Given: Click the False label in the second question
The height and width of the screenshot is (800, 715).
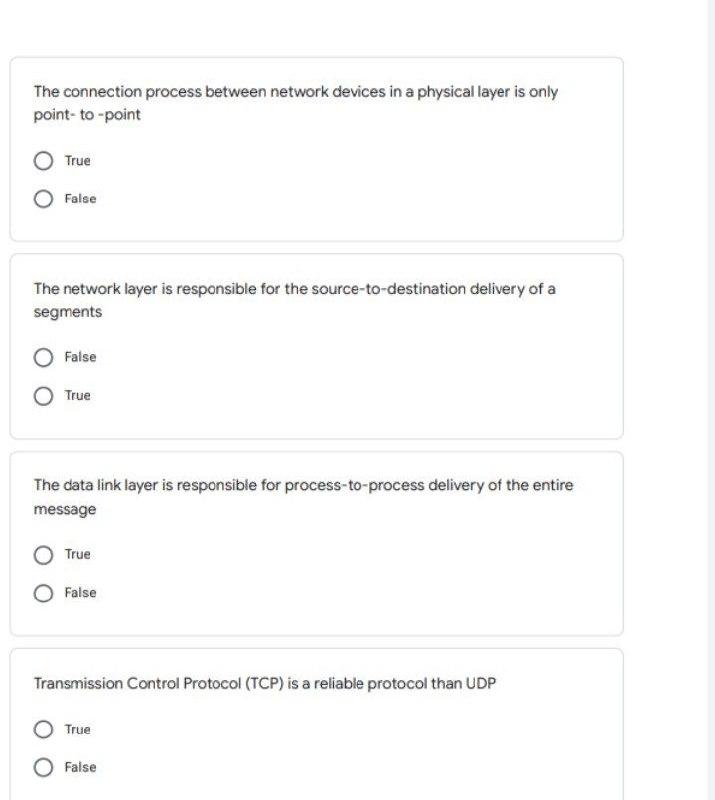Looking at the screenshot, I should coord(80,357).
